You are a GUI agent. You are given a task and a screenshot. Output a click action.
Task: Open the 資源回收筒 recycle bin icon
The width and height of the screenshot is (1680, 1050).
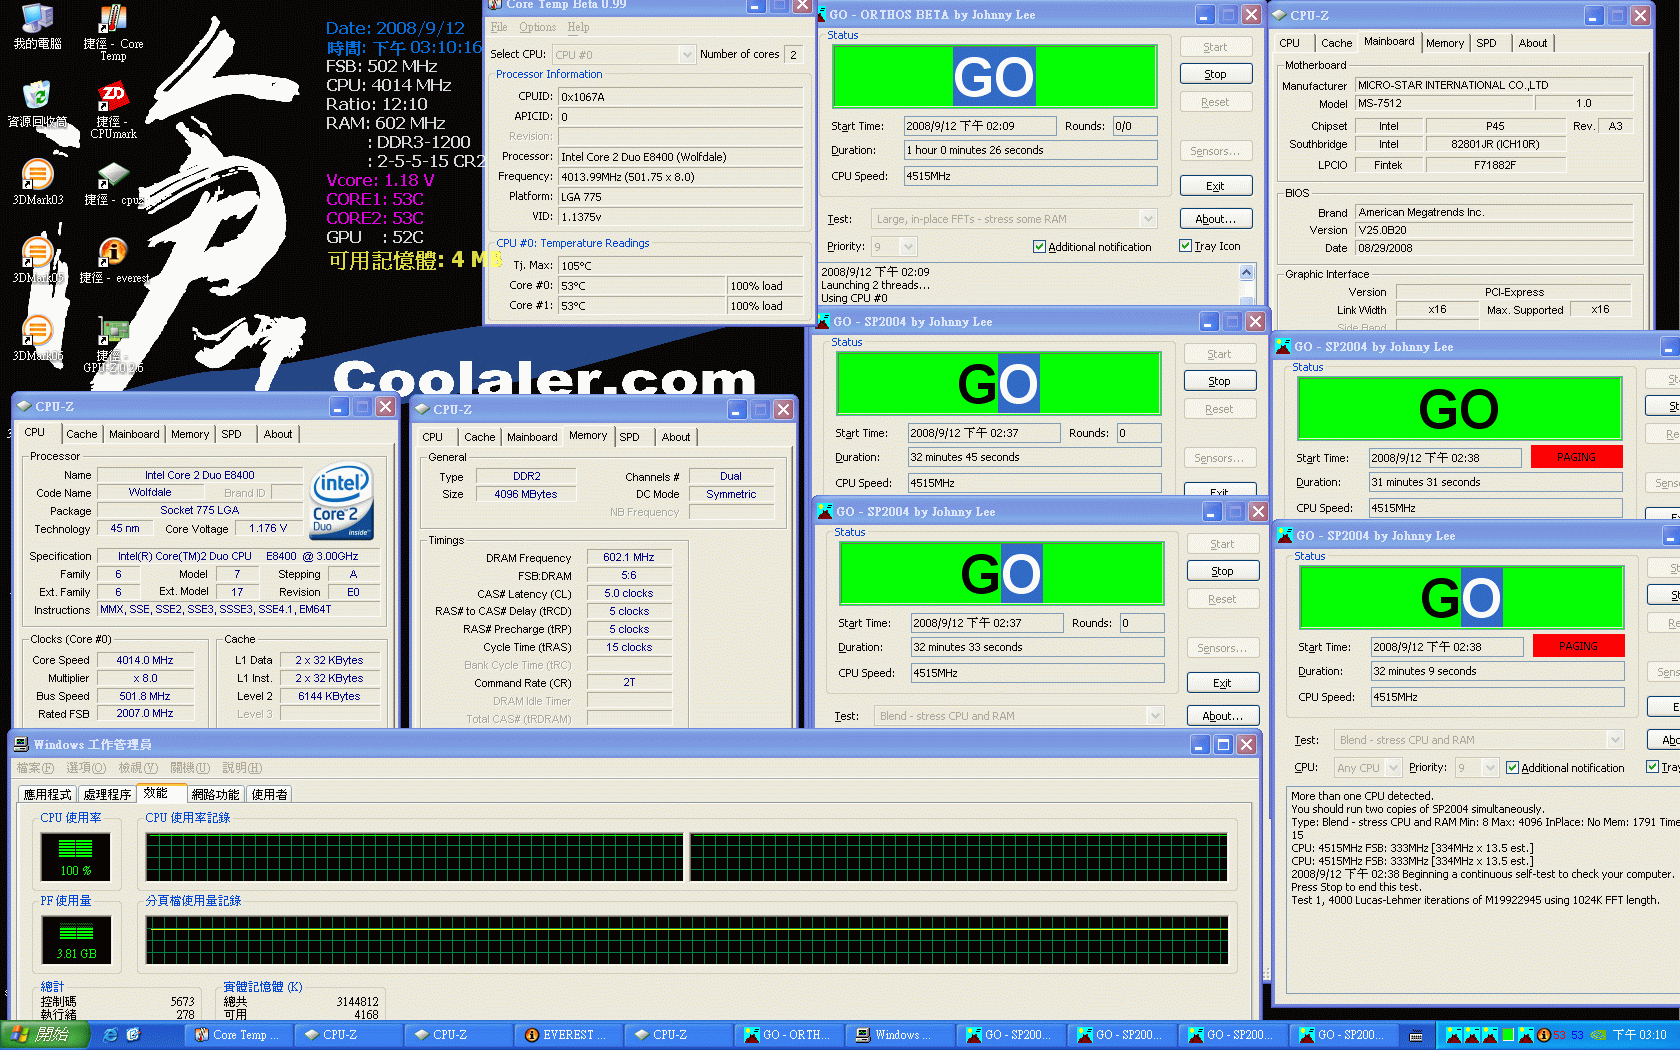pos(37,104)
